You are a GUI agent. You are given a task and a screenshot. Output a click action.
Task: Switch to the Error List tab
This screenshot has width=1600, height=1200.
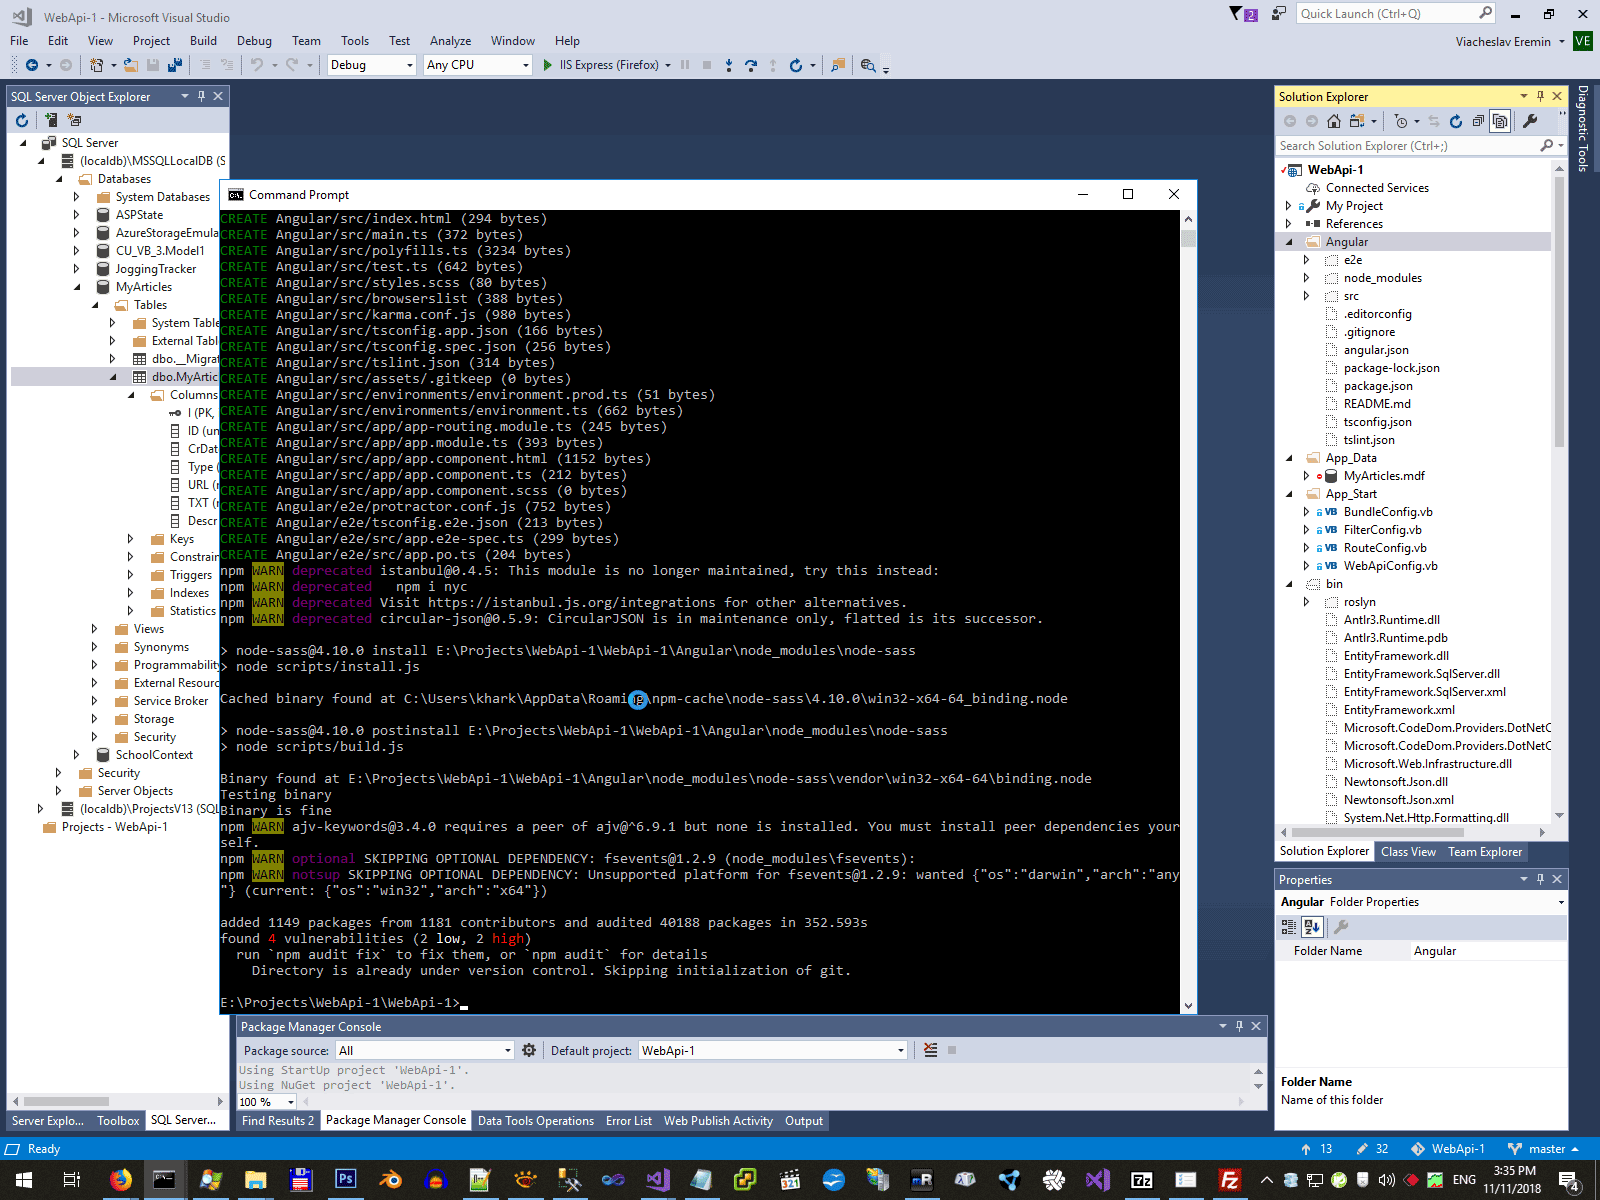click(629, 1121)
